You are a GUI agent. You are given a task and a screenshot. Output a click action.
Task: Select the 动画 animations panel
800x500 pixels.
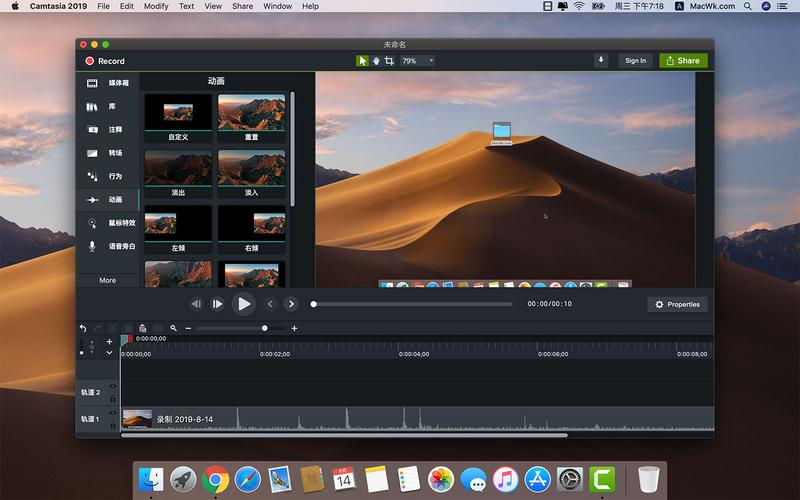click(108, 199)
